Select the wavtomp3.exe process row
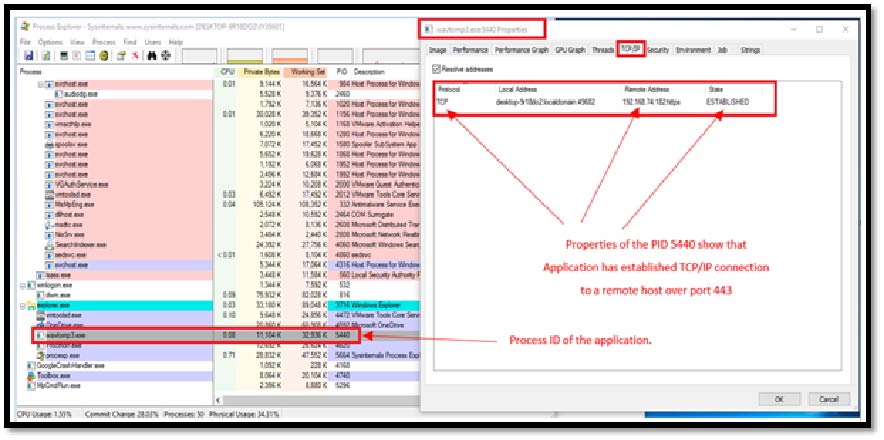884x440 pixels. pos(197,336)
